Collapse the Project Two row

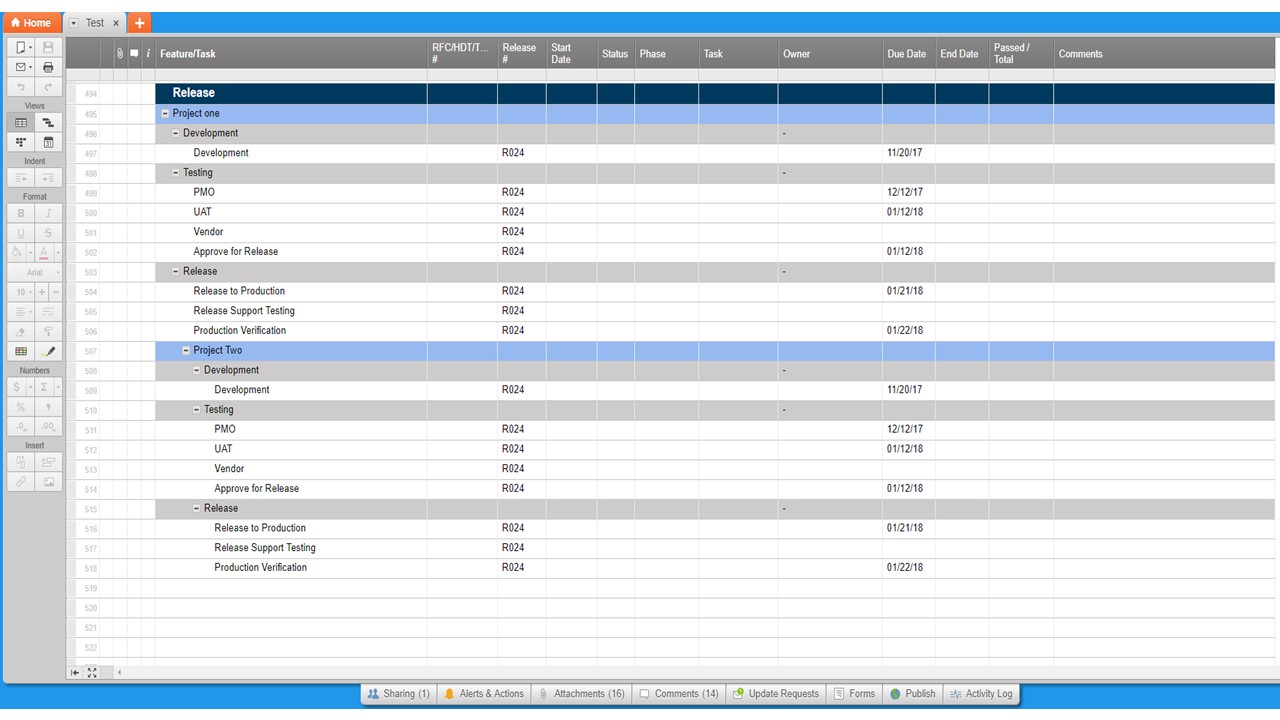click(x=186, y=350)
